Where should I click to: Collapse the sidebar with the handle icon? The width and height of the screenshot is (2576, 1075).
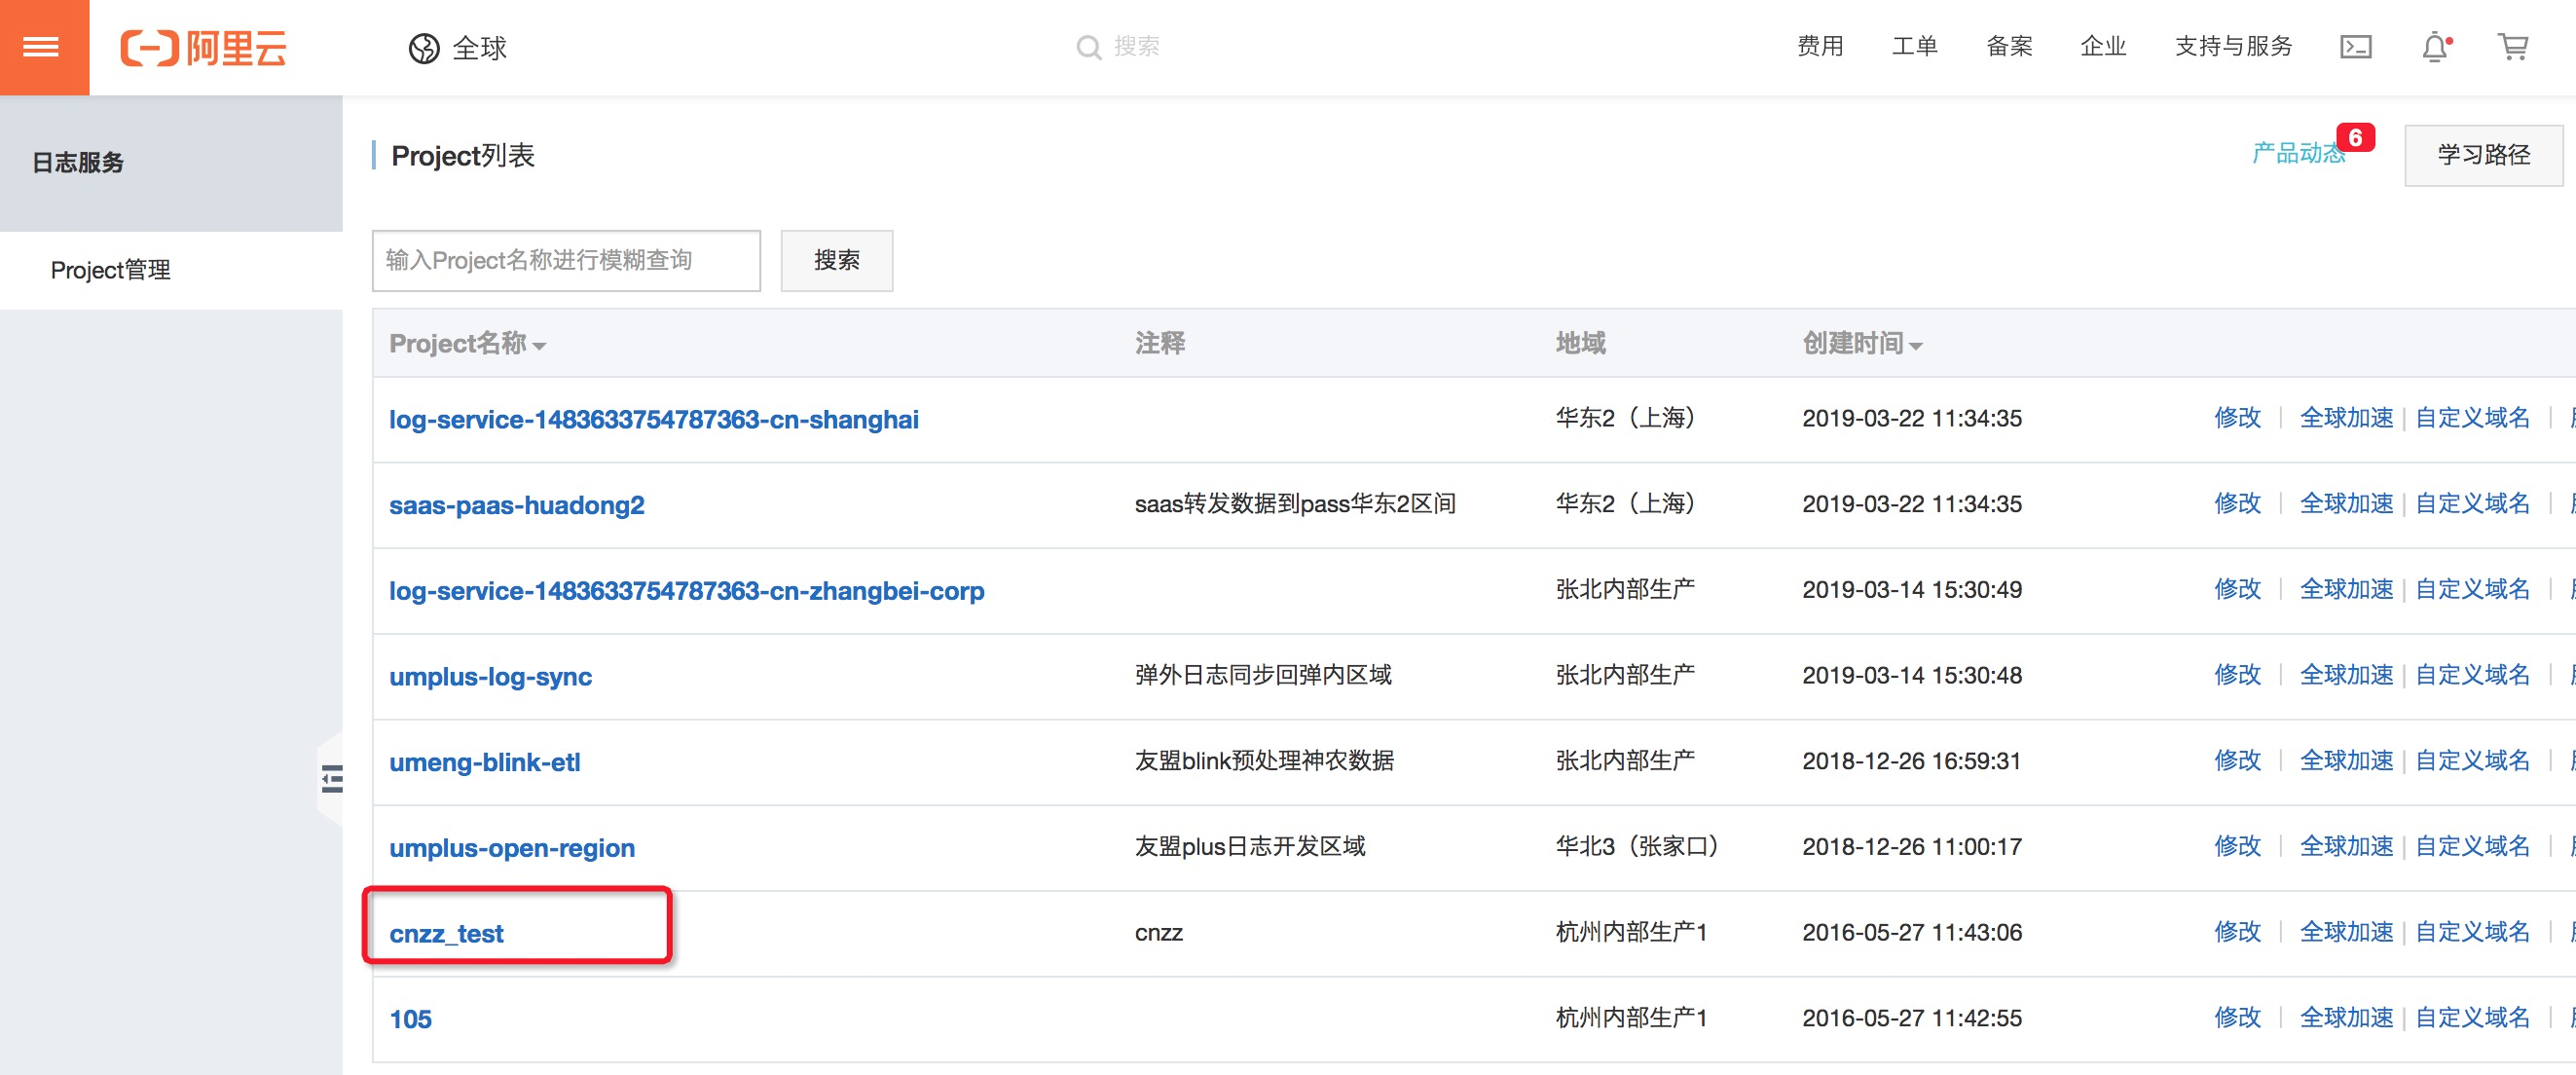tap(331, 778)
